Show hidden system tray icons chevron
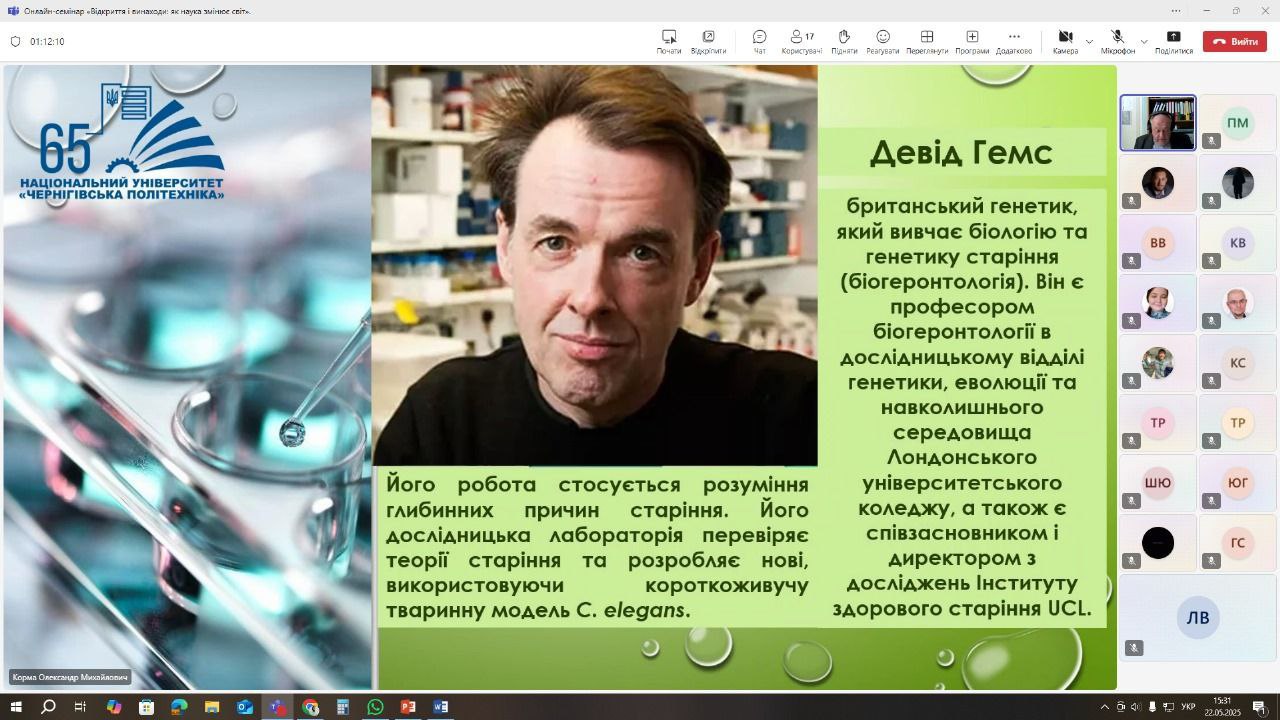This screenshot has width=1280, height=720. [1105, 707]
